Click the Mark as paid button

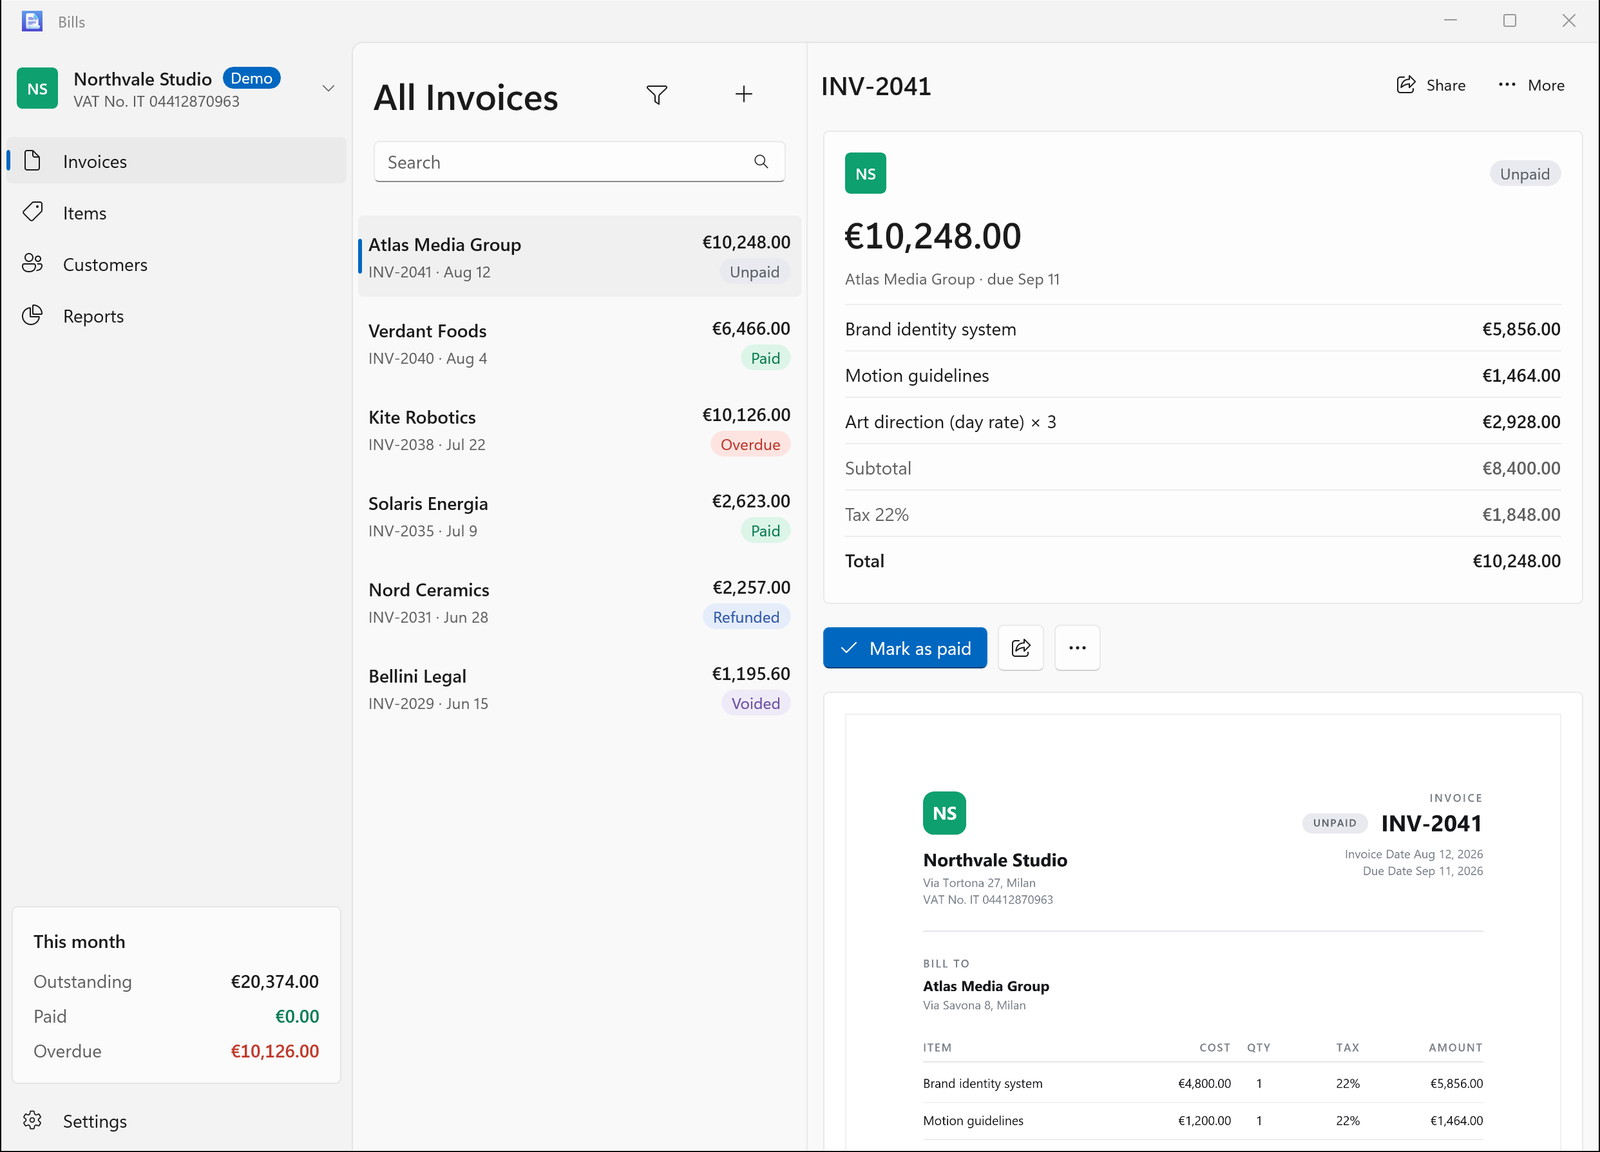click(x=905, y=648)
